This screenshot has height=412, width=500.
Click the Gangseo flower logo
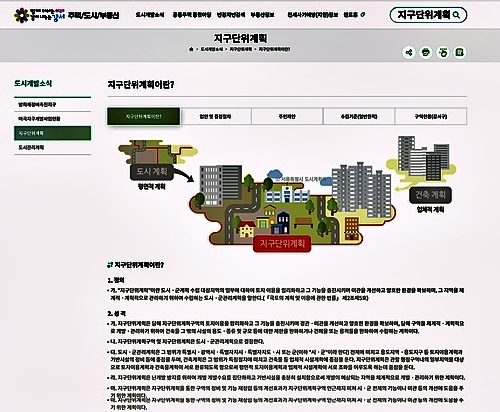click(22, 15)
